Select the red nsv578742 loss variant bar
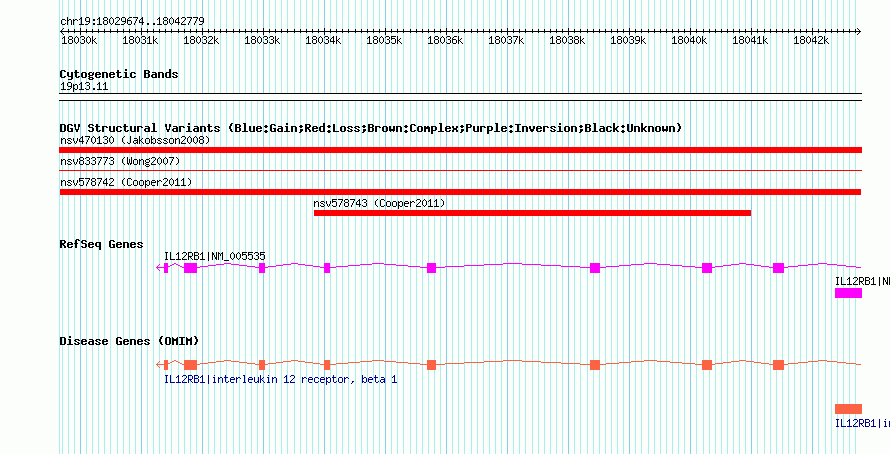This screenshot has height=454, width=890. [461, 192]
